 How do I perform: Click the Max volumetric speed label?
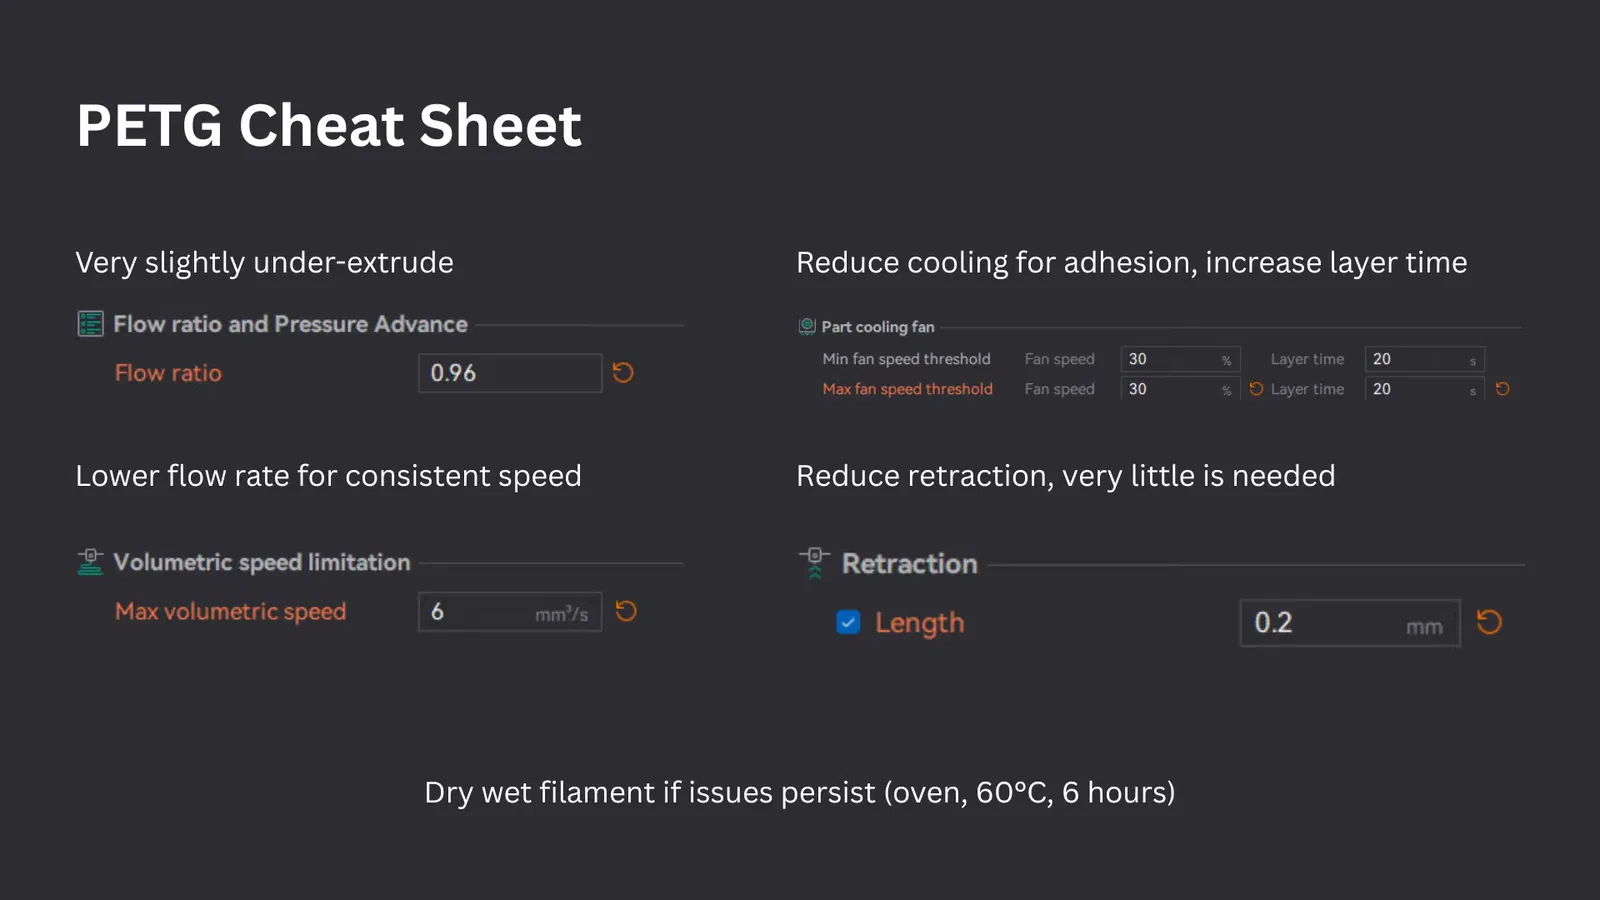tap(230, 611)
